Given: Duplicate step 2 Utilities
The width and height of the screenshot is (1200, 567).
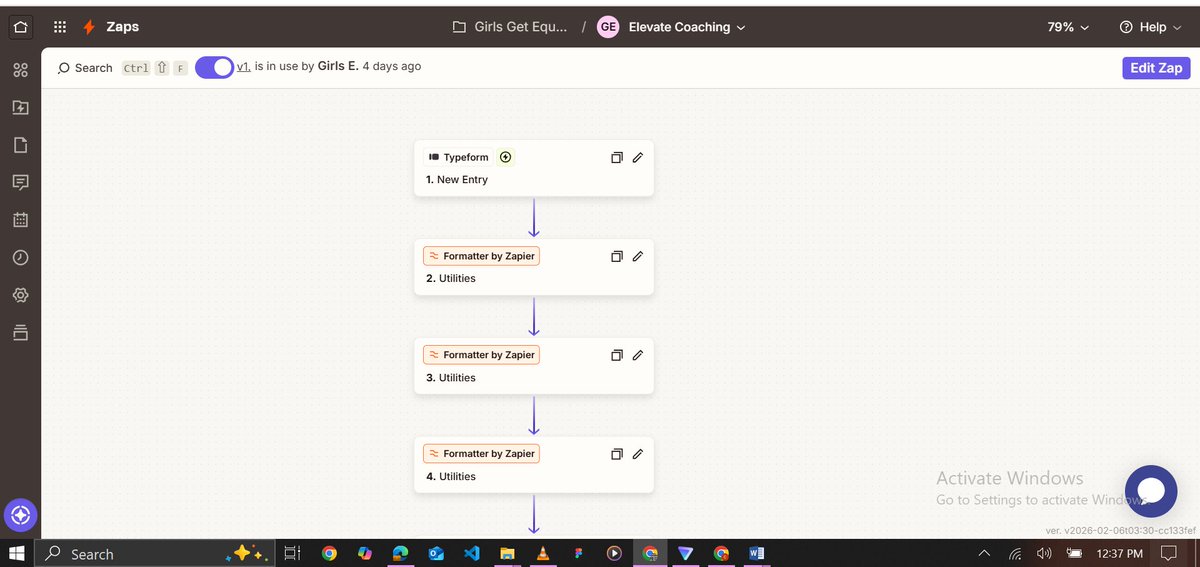Looking at the screenshot, I should pyautogui.click(x=617, y=256).
